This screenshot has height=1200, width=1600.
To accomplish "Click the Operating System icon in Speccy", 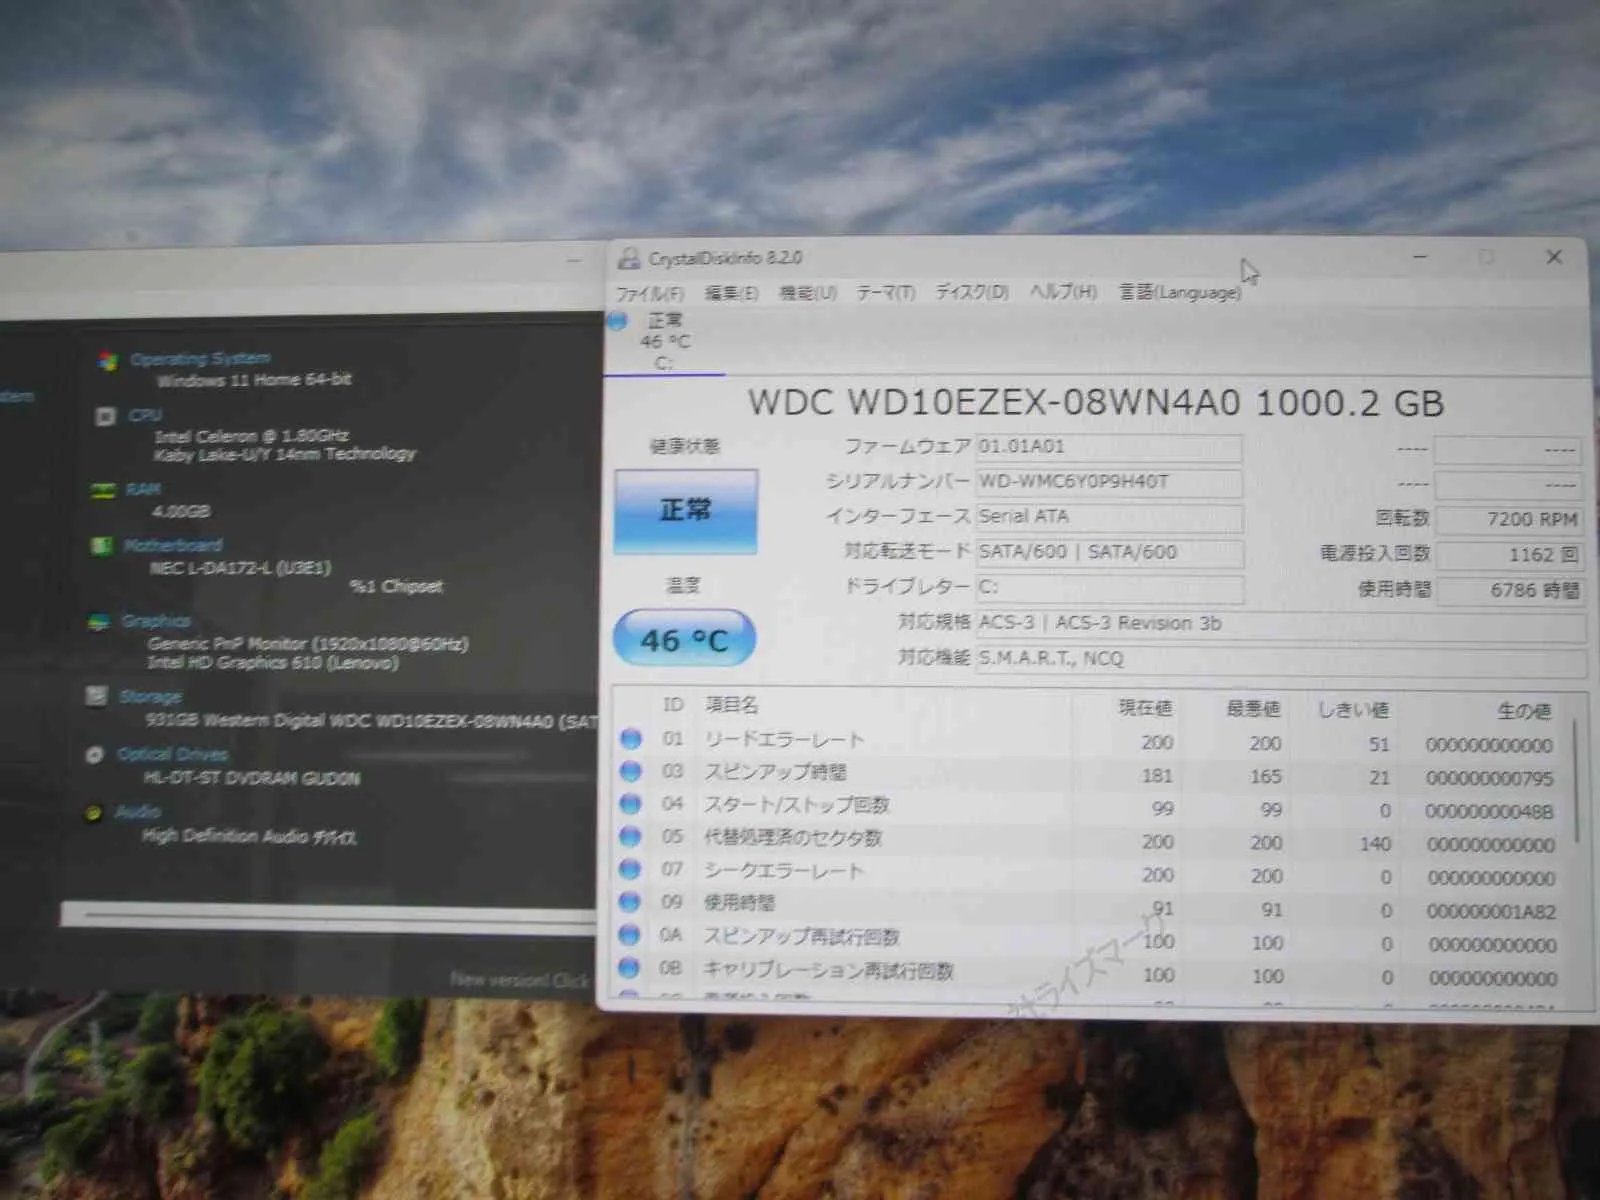I will point(107,360).
